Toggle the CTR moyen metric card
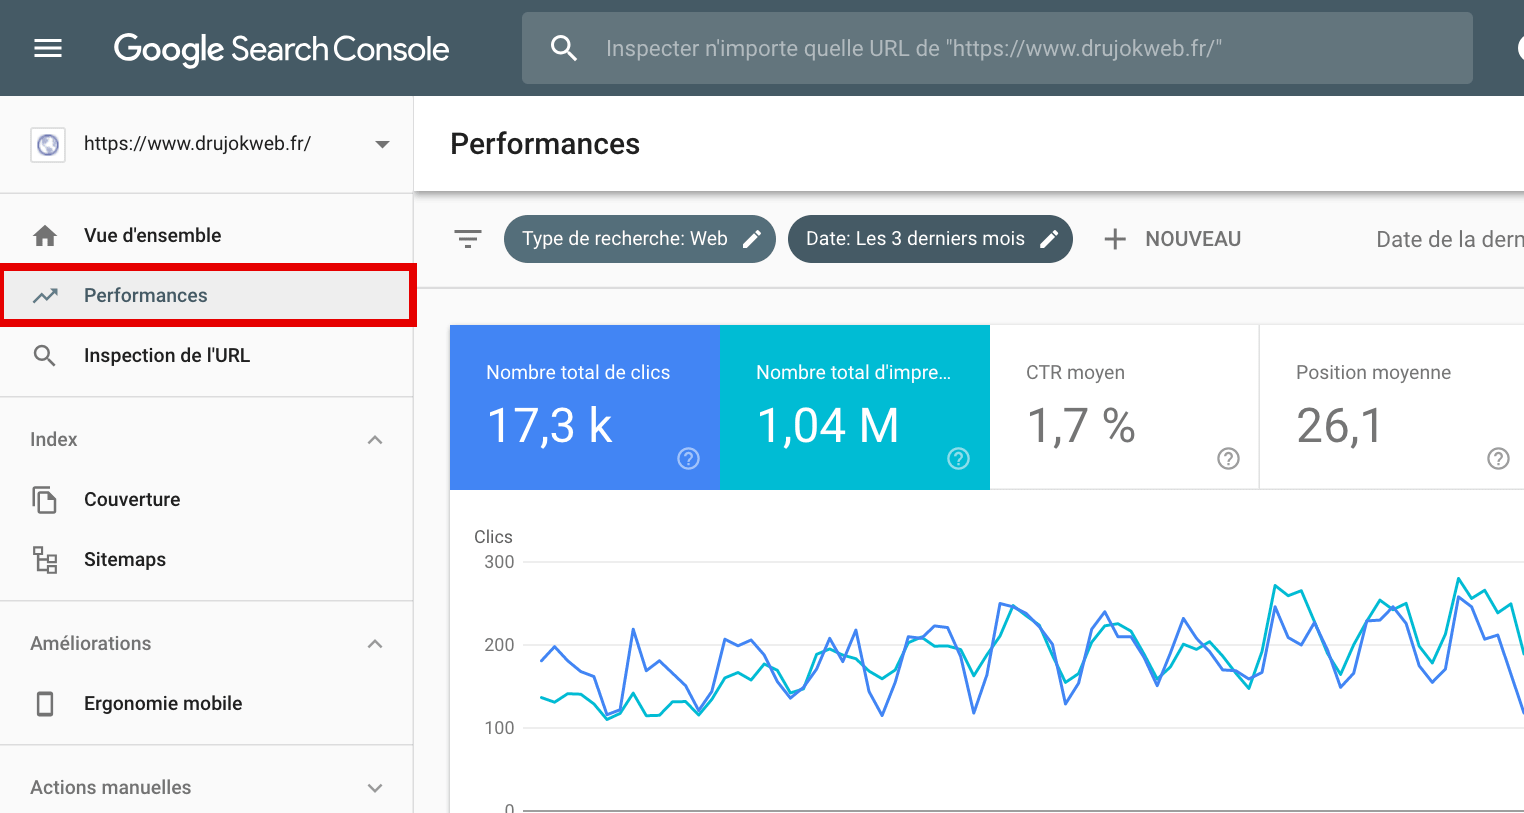The image size is (1524, 813). point(1125,407)
